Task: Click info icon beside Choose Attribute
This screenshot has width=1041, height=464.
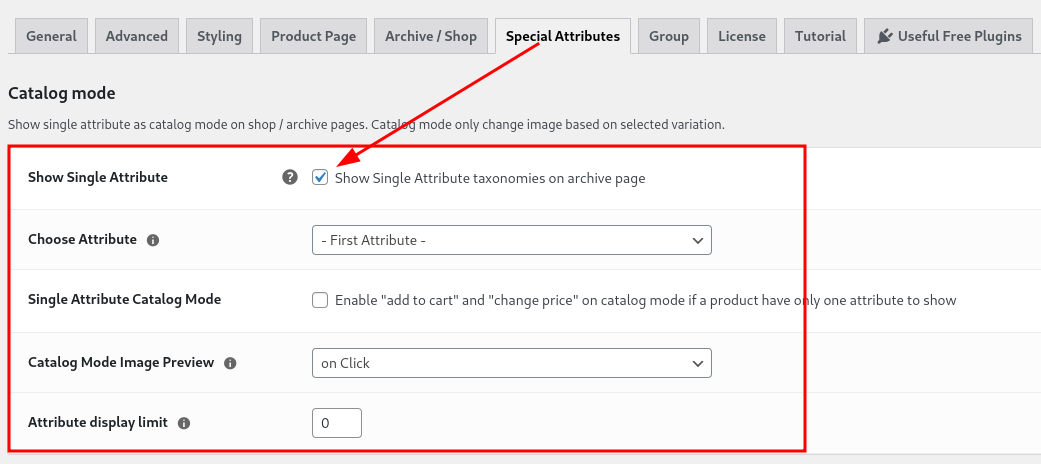Action: point(153,240)
